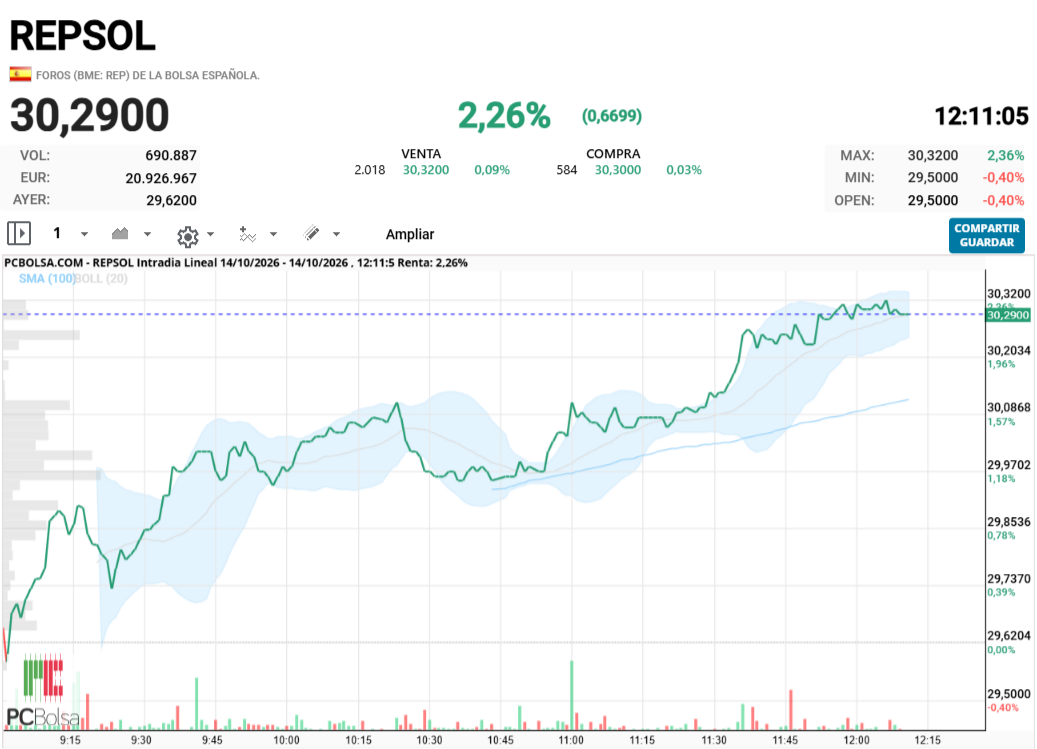Image resolution: width=1037 pixels, height=749 pixels.
Task: Open the FOROS (BME: REP) link
Action: pos(147,75)
